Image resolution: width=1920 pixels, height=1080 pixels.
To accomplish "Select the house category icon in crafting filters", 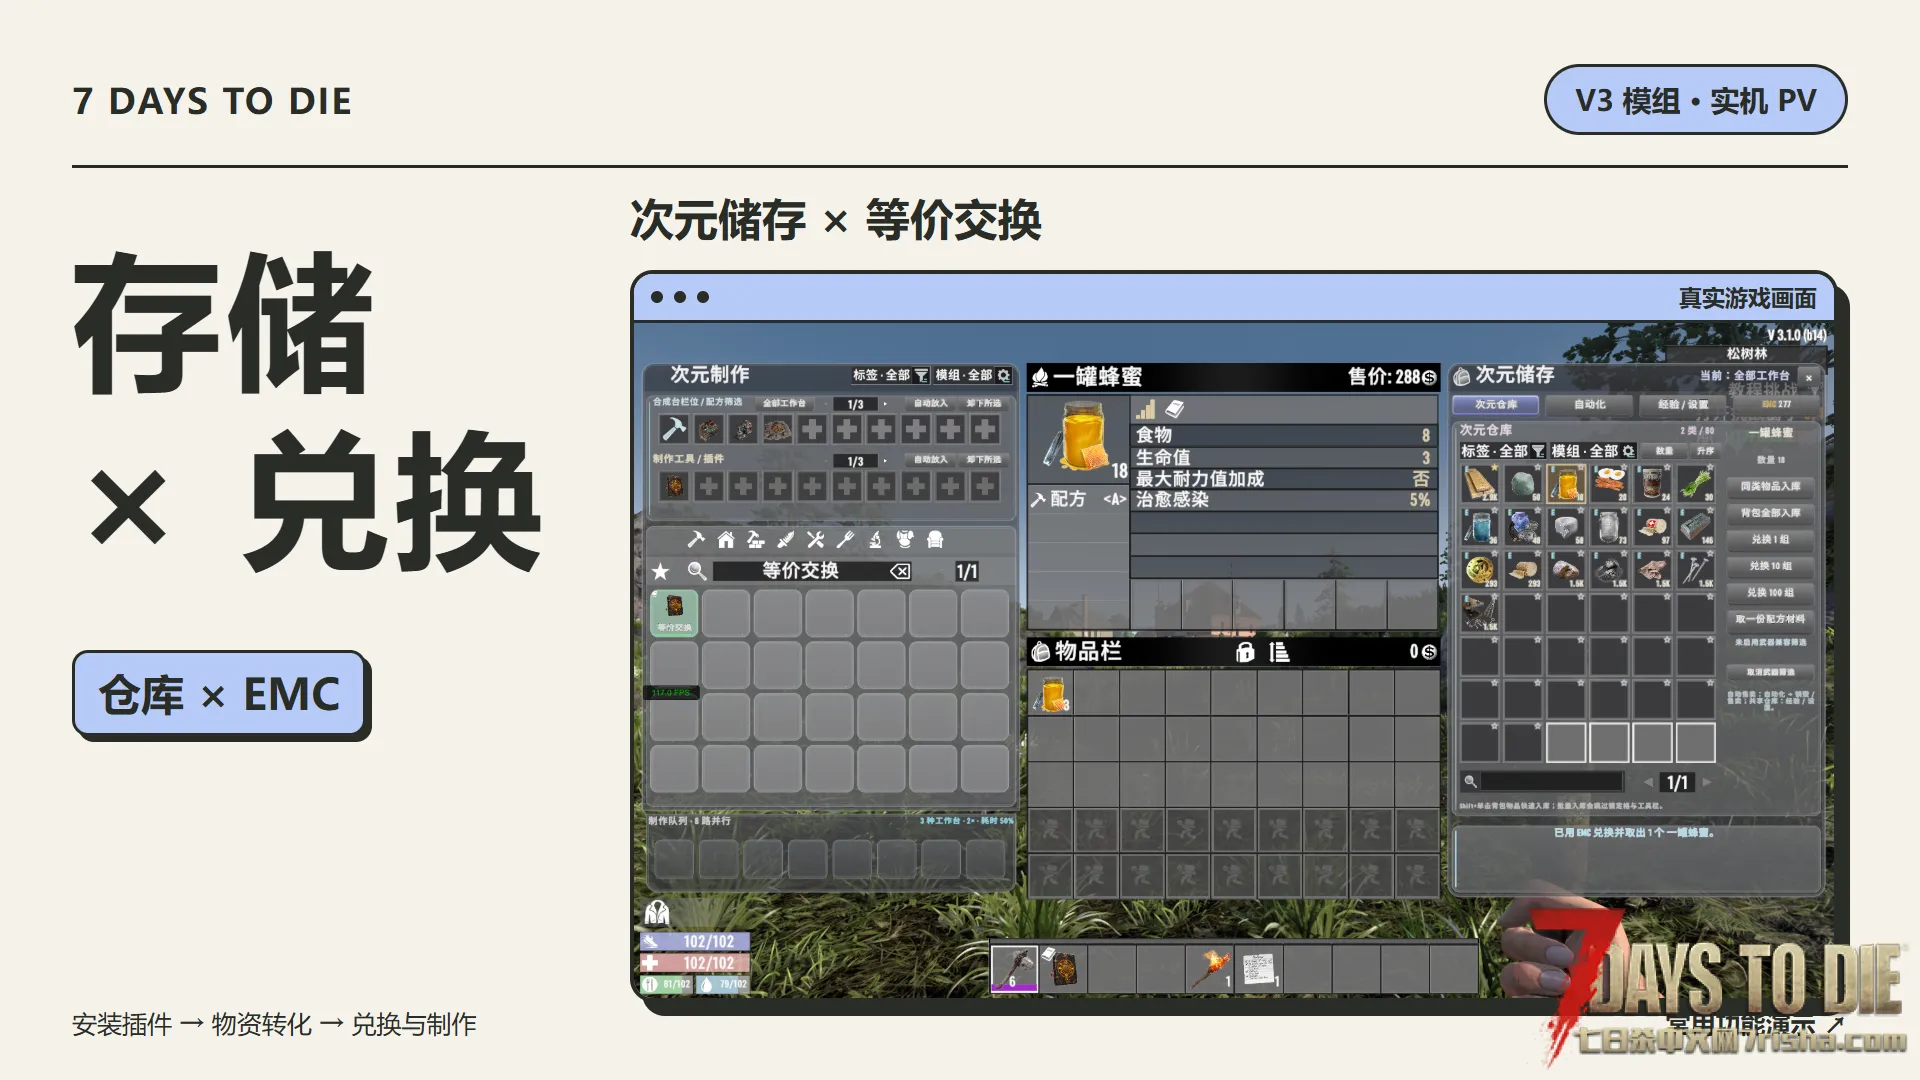I will click(x=726, y=540).
